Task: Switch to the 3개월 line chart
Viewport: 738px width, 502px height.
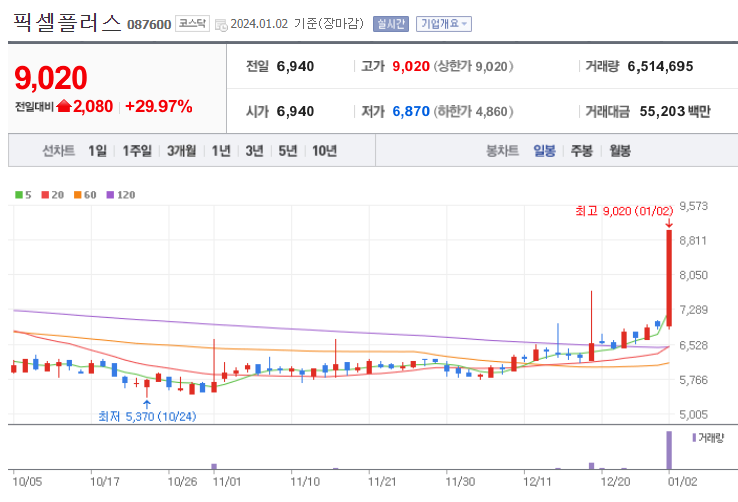Action: [182, 151]
